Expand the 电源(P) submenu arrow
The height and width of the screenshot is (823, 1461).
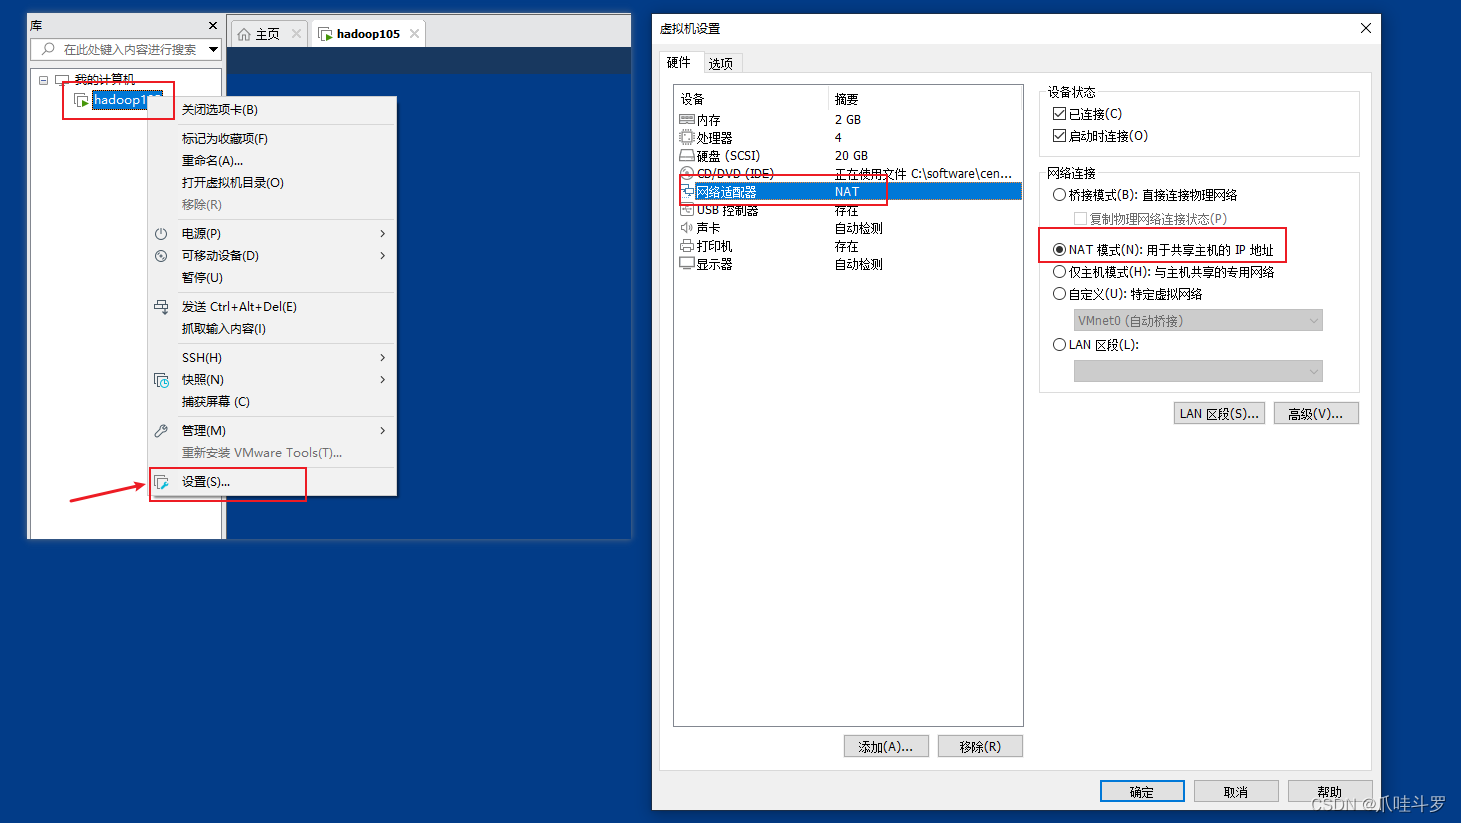coord(383,233)
